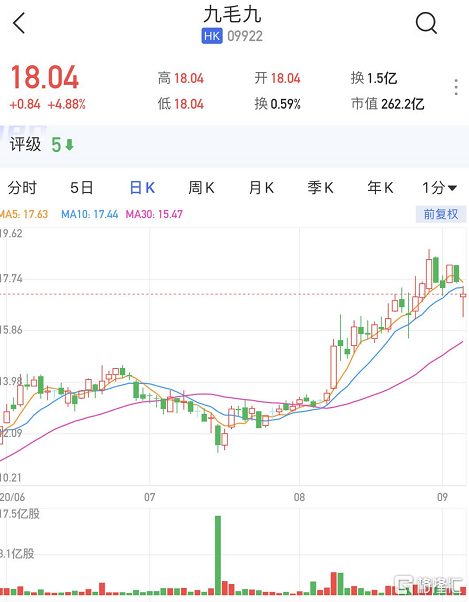
Task: Tap the +0.84 price change value
Action: pos(25,104)
